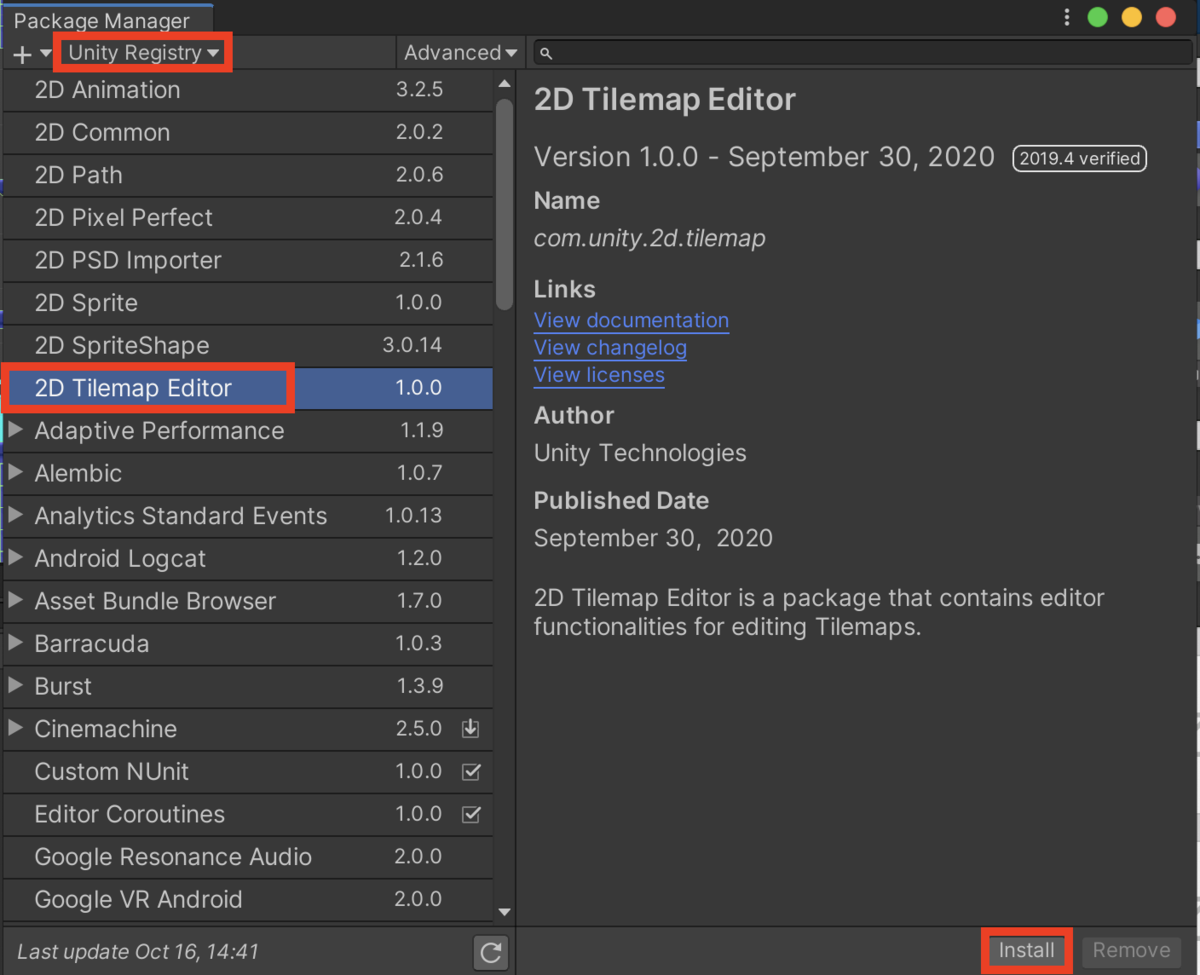1200x975 pixels.
Task: Expand the Adaptive Performance package versions
Action: tap(15, 430)
